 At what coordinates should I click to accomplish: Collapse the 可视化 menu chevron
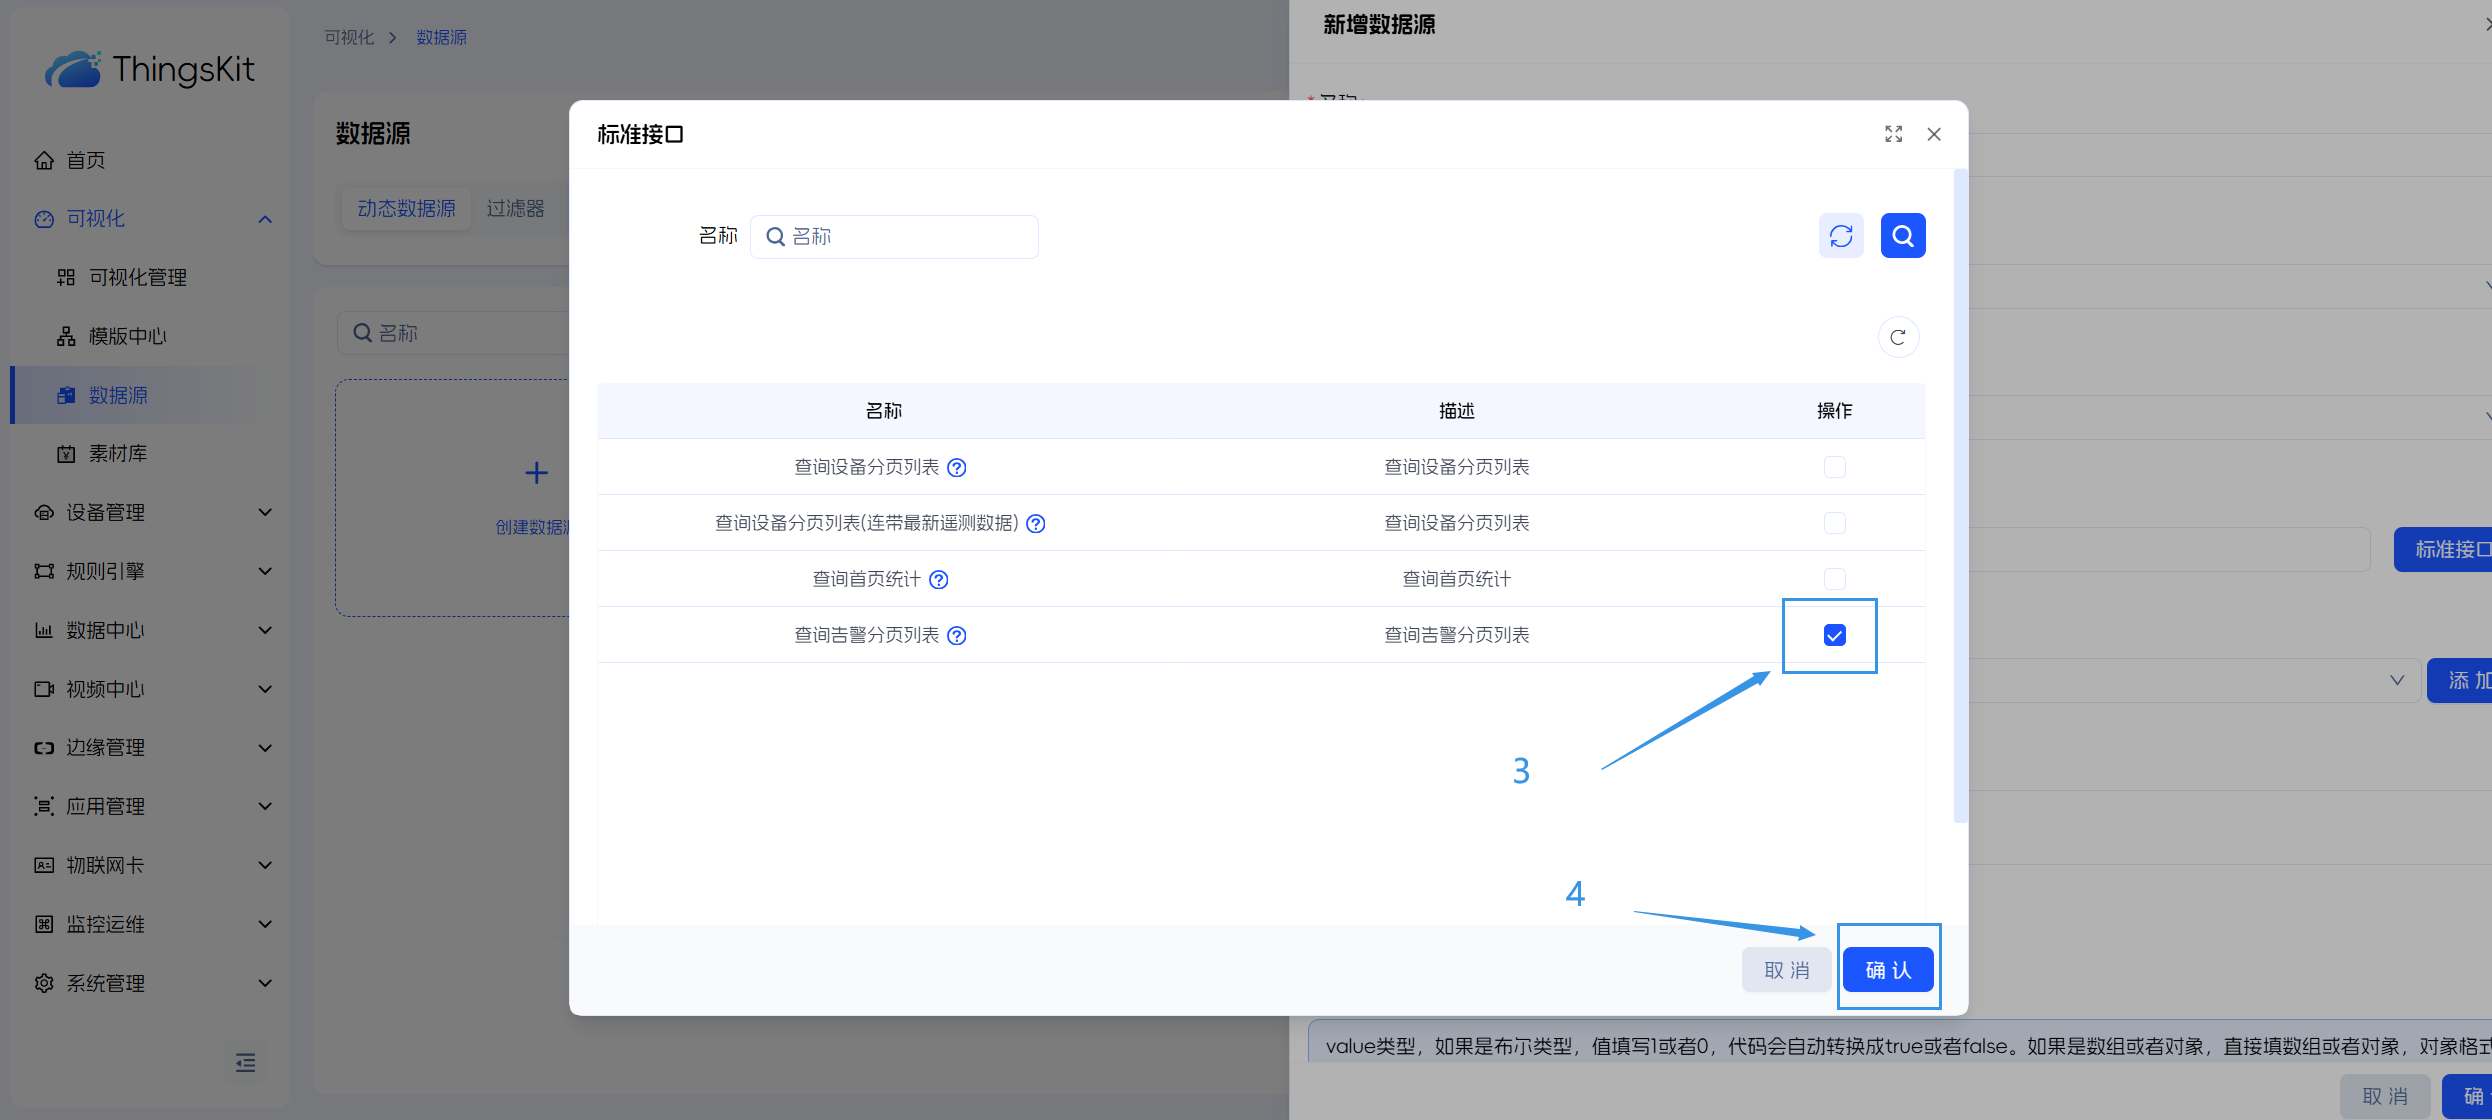pos(265,219)
